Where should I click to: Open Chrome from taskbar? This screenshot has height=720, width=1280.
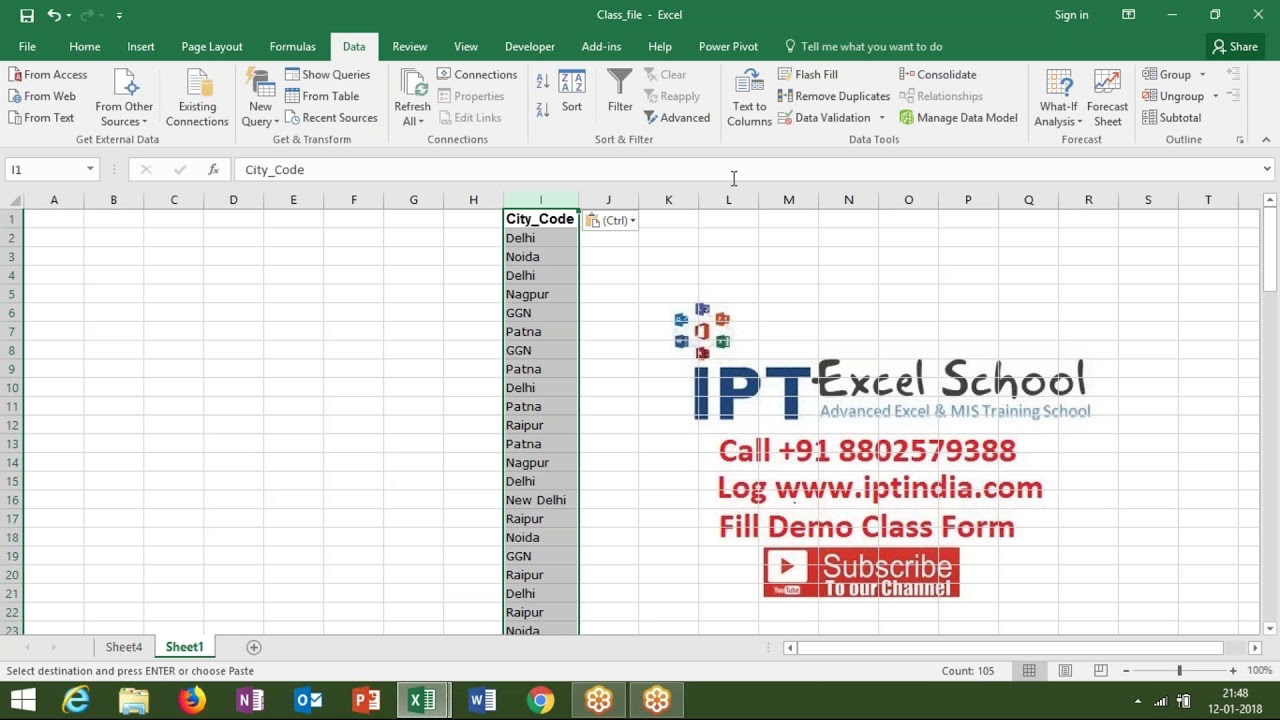(x=540, y=700)
